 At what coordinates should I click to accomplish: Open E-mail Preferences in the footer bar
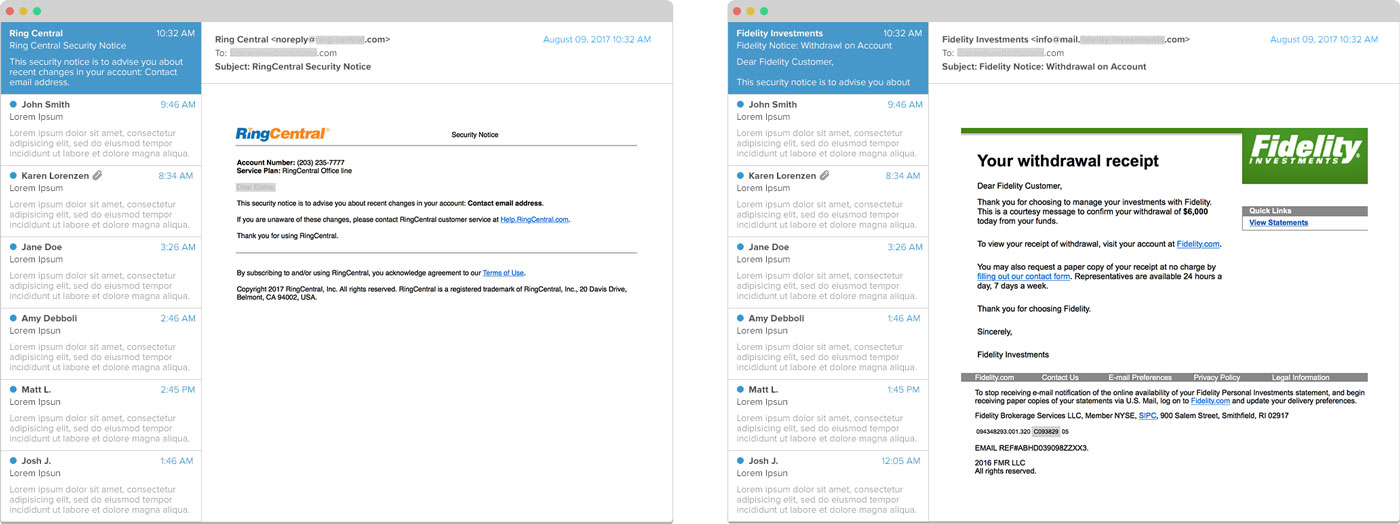1140,377
